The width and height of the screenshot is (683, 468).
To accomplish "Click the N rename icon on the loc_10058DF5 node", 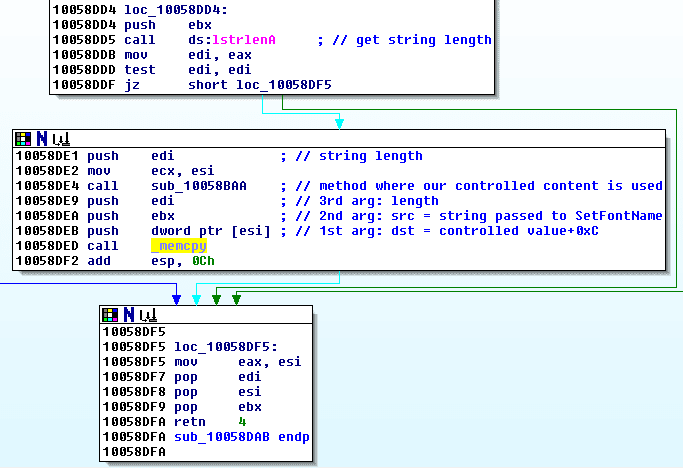I will [129, 315].
